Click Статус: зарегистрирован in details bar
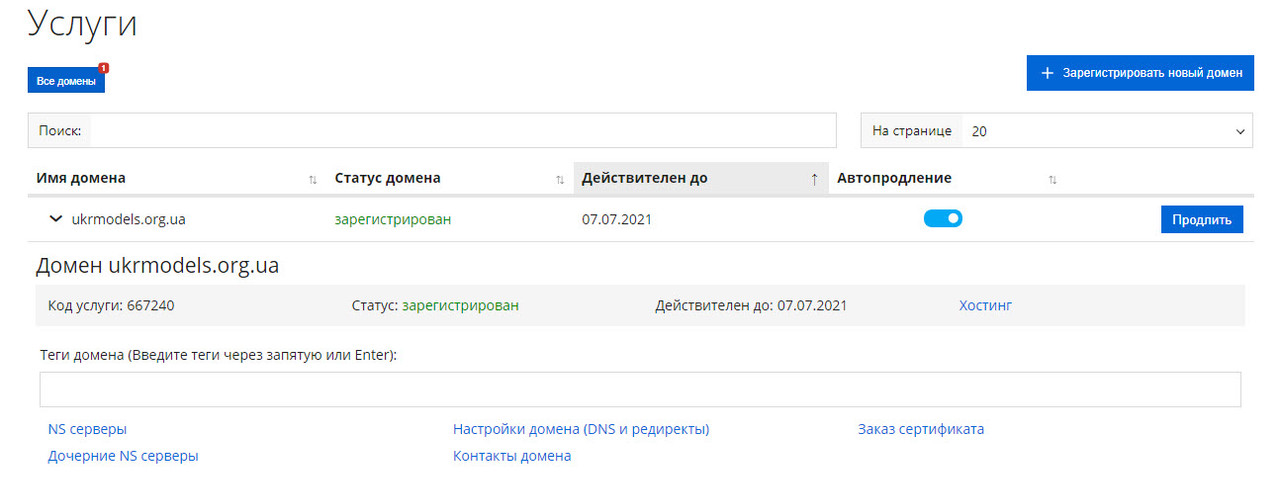This screenshot has height=504, width=1280. [x=436, y=305]
